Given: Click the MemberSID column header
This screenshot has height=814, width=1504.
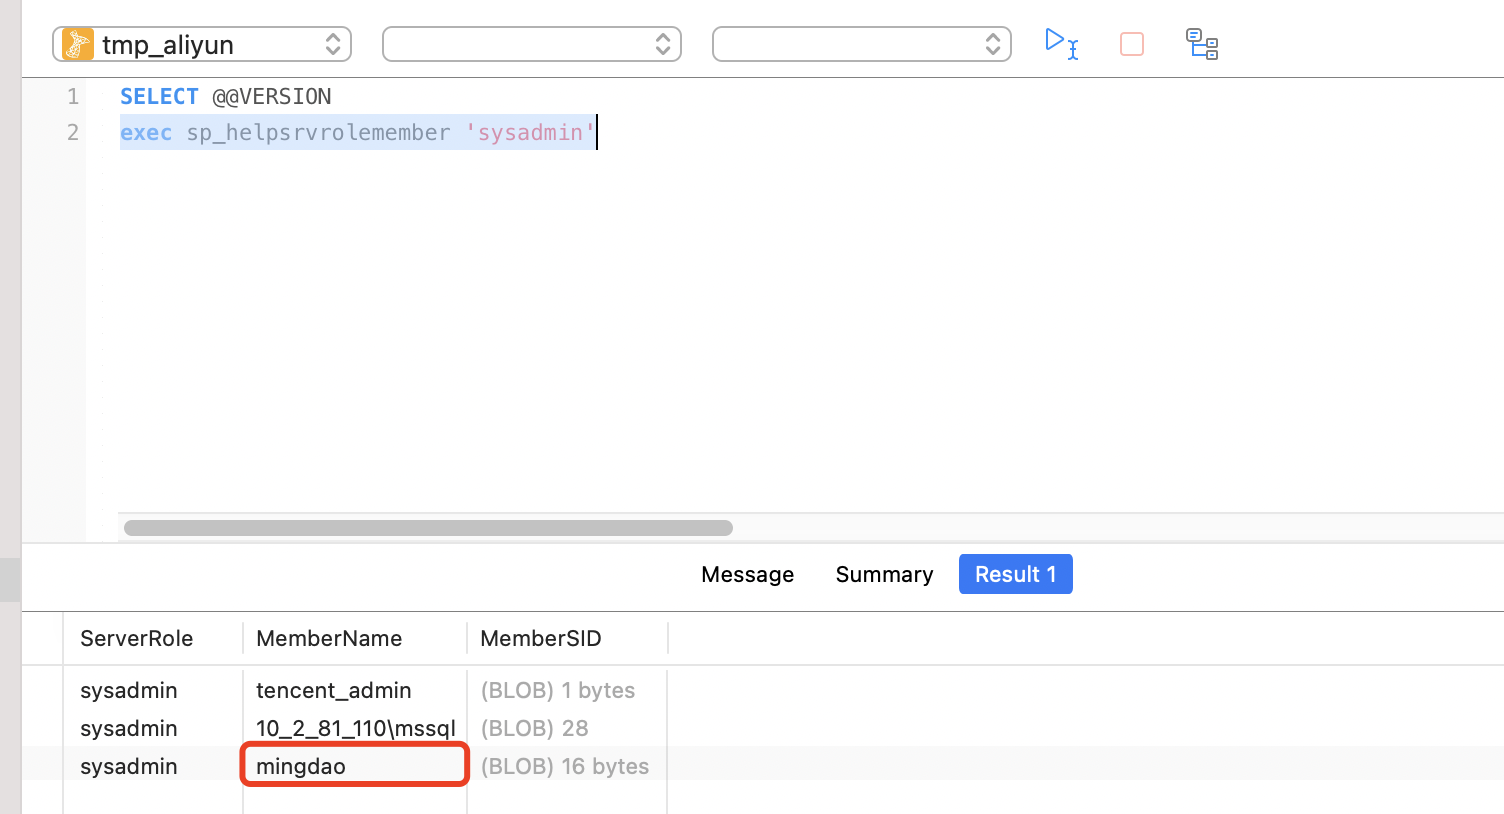Looking at the screenshot, I should tap(541, 638).
